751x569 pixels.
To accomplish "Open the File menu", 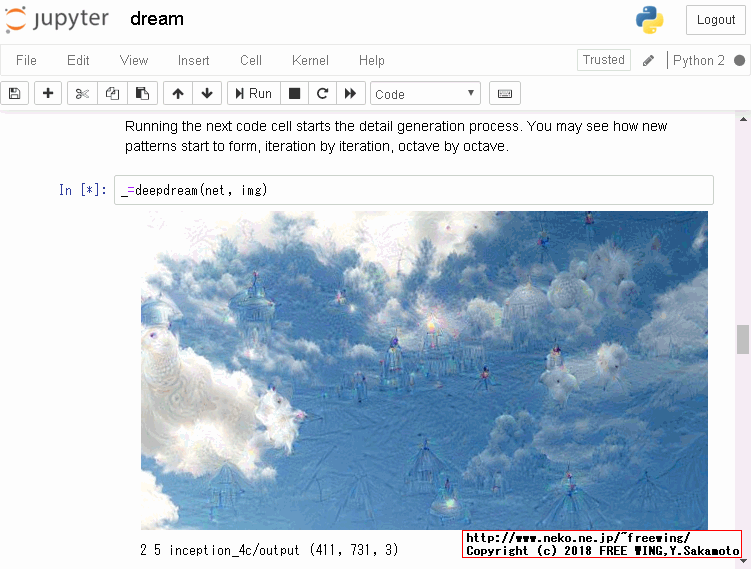I will click(26, 60).
